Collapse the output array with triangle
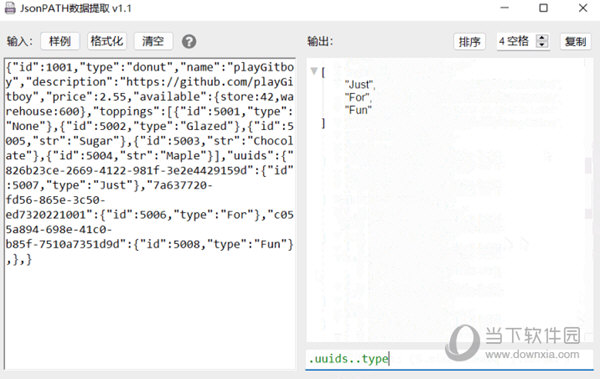Viewport: 600px width, 379px height. [x=314, y=71]
